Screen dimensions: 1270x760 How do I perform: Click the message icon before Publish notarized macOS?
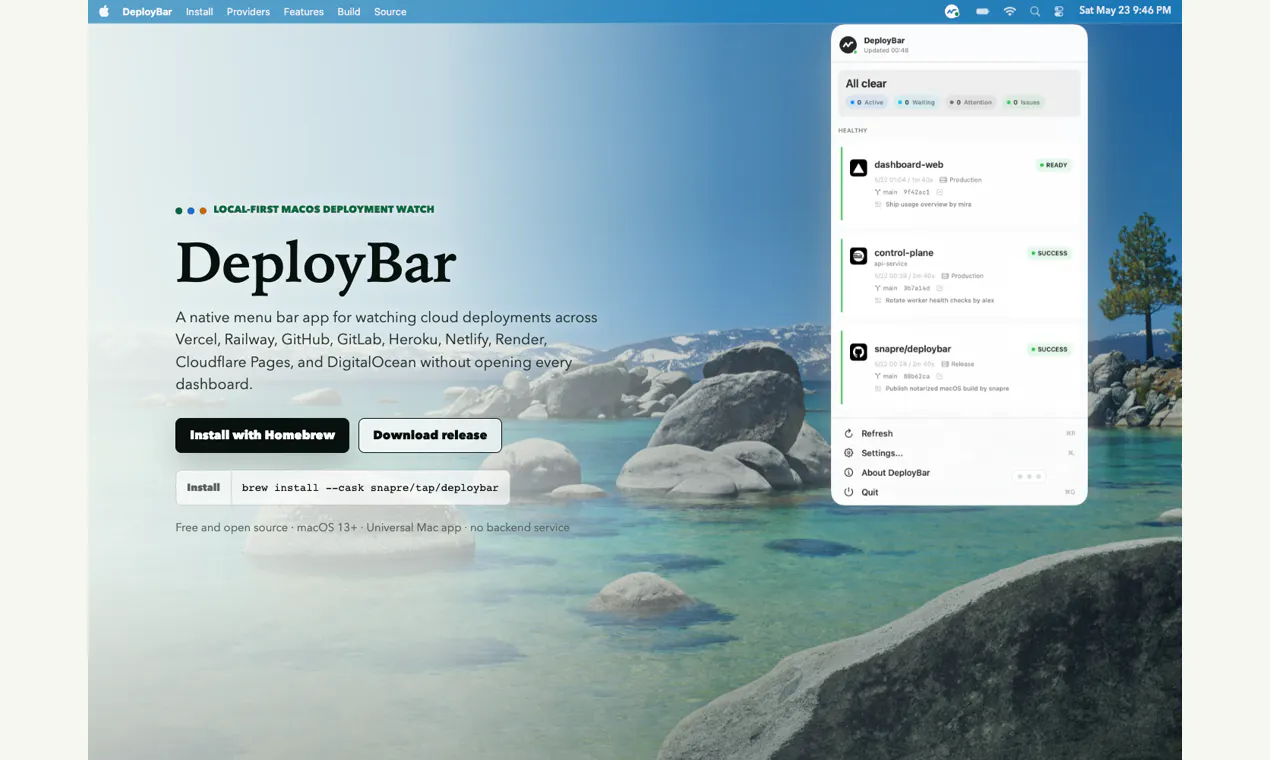point(878,388)
